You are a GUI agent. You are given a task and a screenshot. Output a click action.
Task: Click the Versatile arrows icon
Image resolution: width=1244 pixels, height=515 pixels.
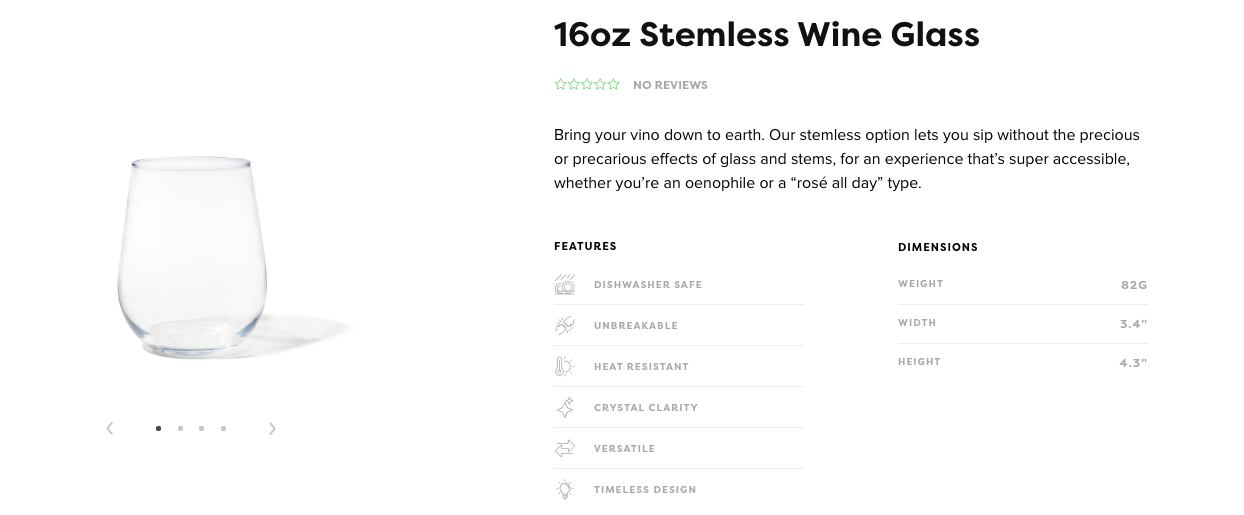tap(564, 448)
